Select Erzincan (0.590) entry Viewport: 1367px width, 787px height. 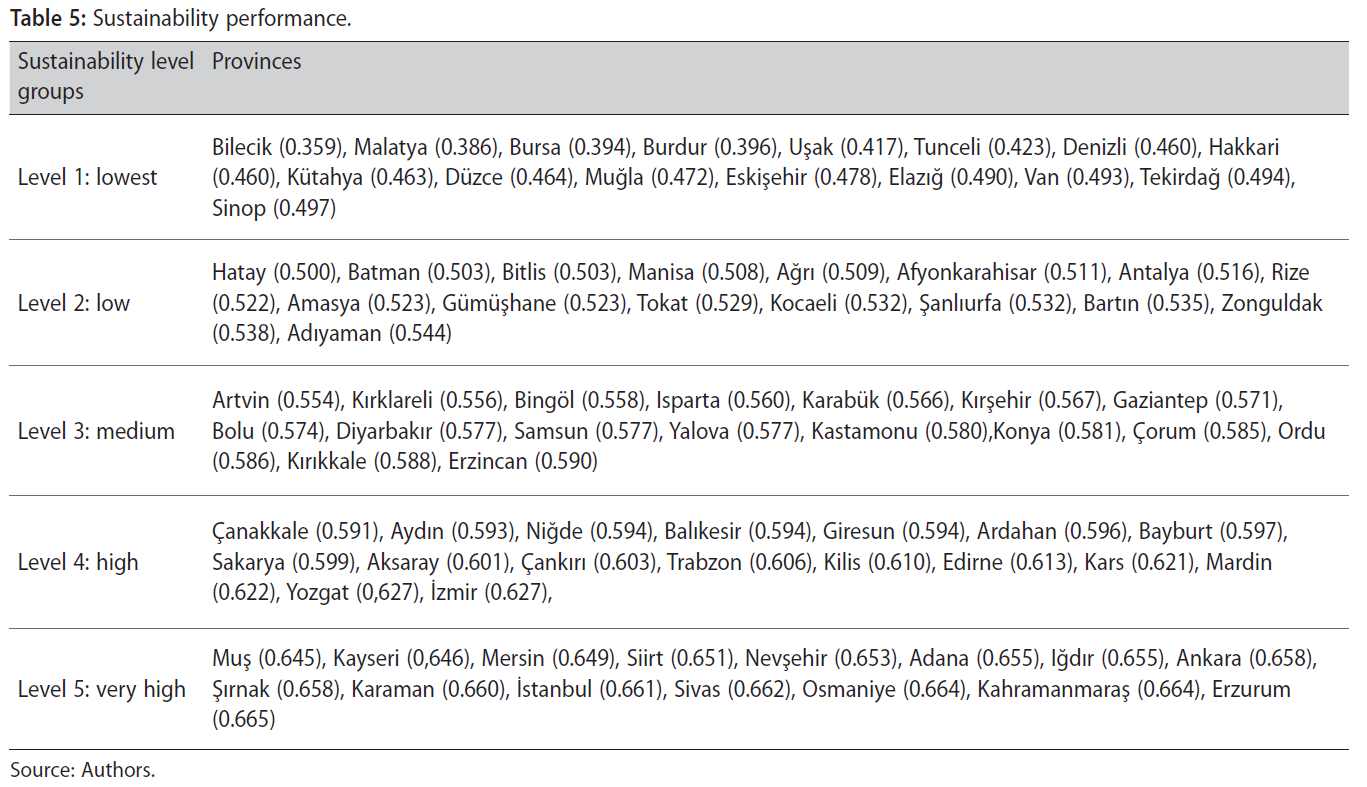click(523, 462)
